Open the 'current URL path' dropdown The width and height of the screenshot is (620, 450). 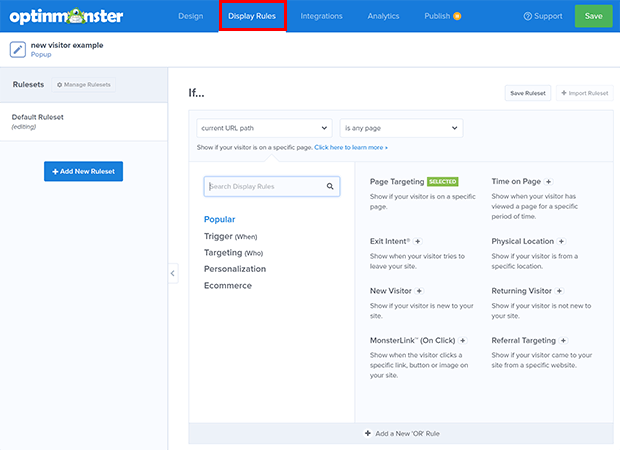pyautogui.click(x=264, y=128)
